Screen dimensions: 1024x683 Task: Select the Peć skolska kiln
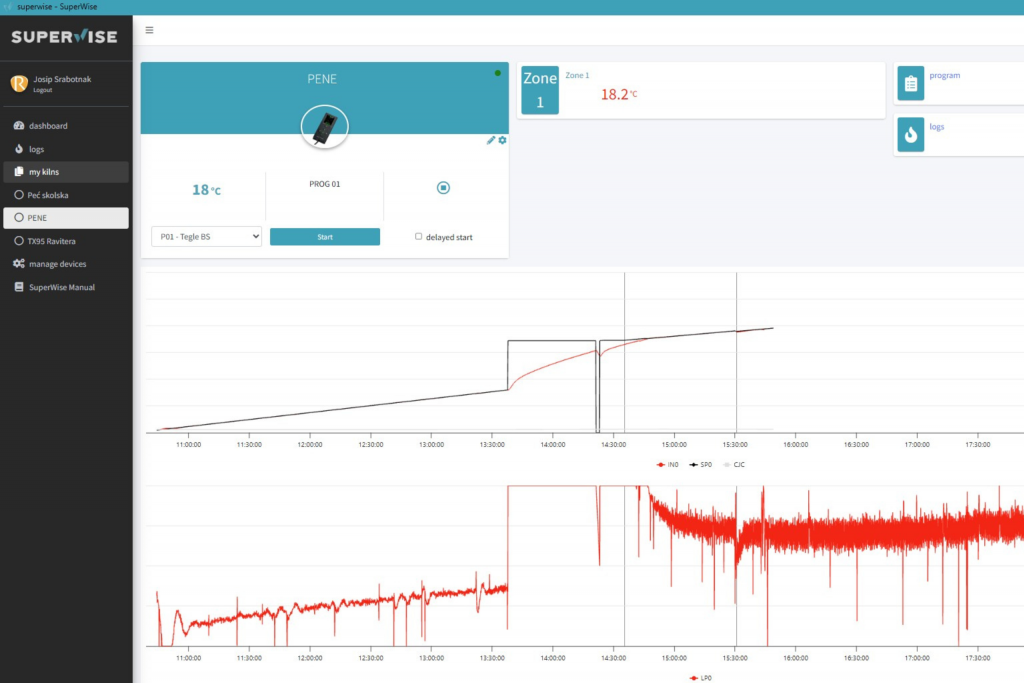click(x=66, y=195)
